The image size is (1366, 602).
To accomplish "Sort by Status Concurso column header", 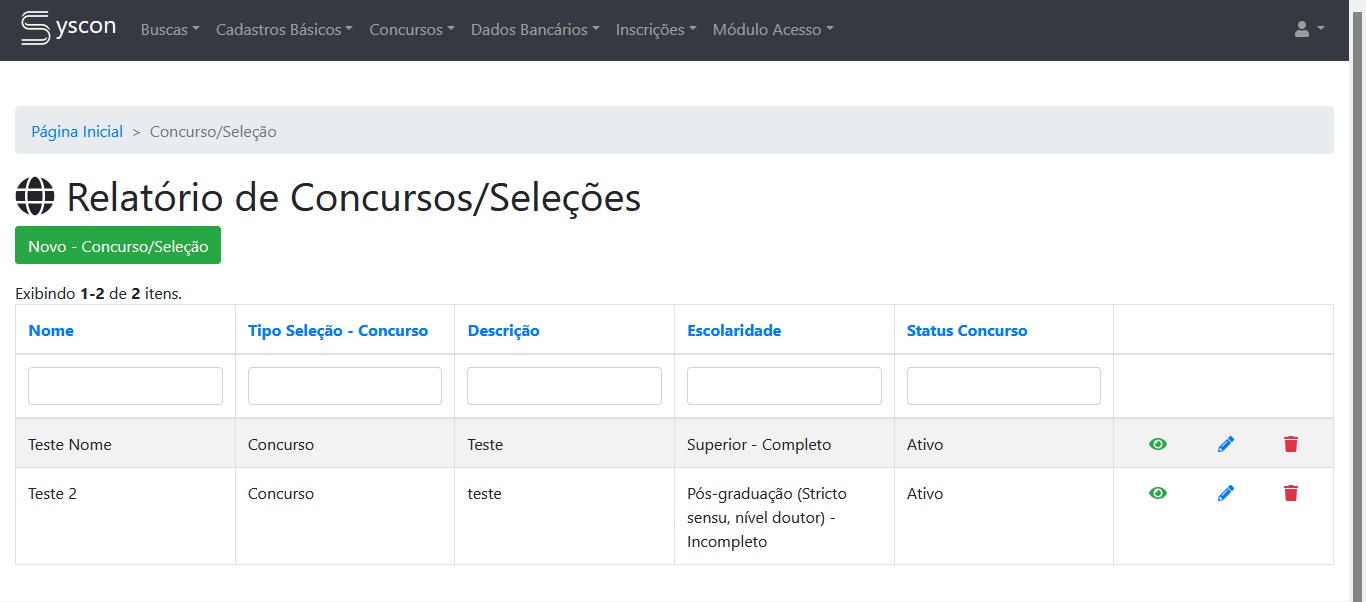I will pyautogui.click(x=966, y=330).
